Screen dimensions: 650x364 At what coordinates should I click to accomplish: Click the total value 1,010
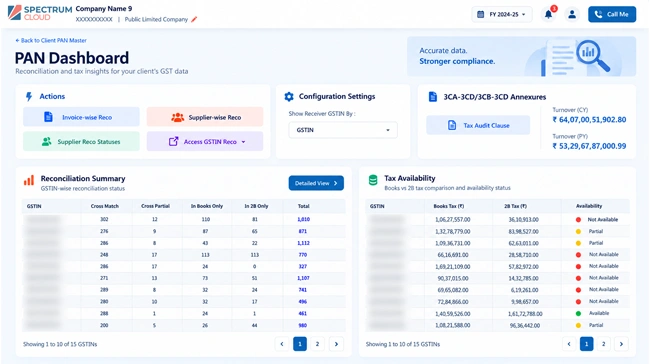[x=303, y=219]
